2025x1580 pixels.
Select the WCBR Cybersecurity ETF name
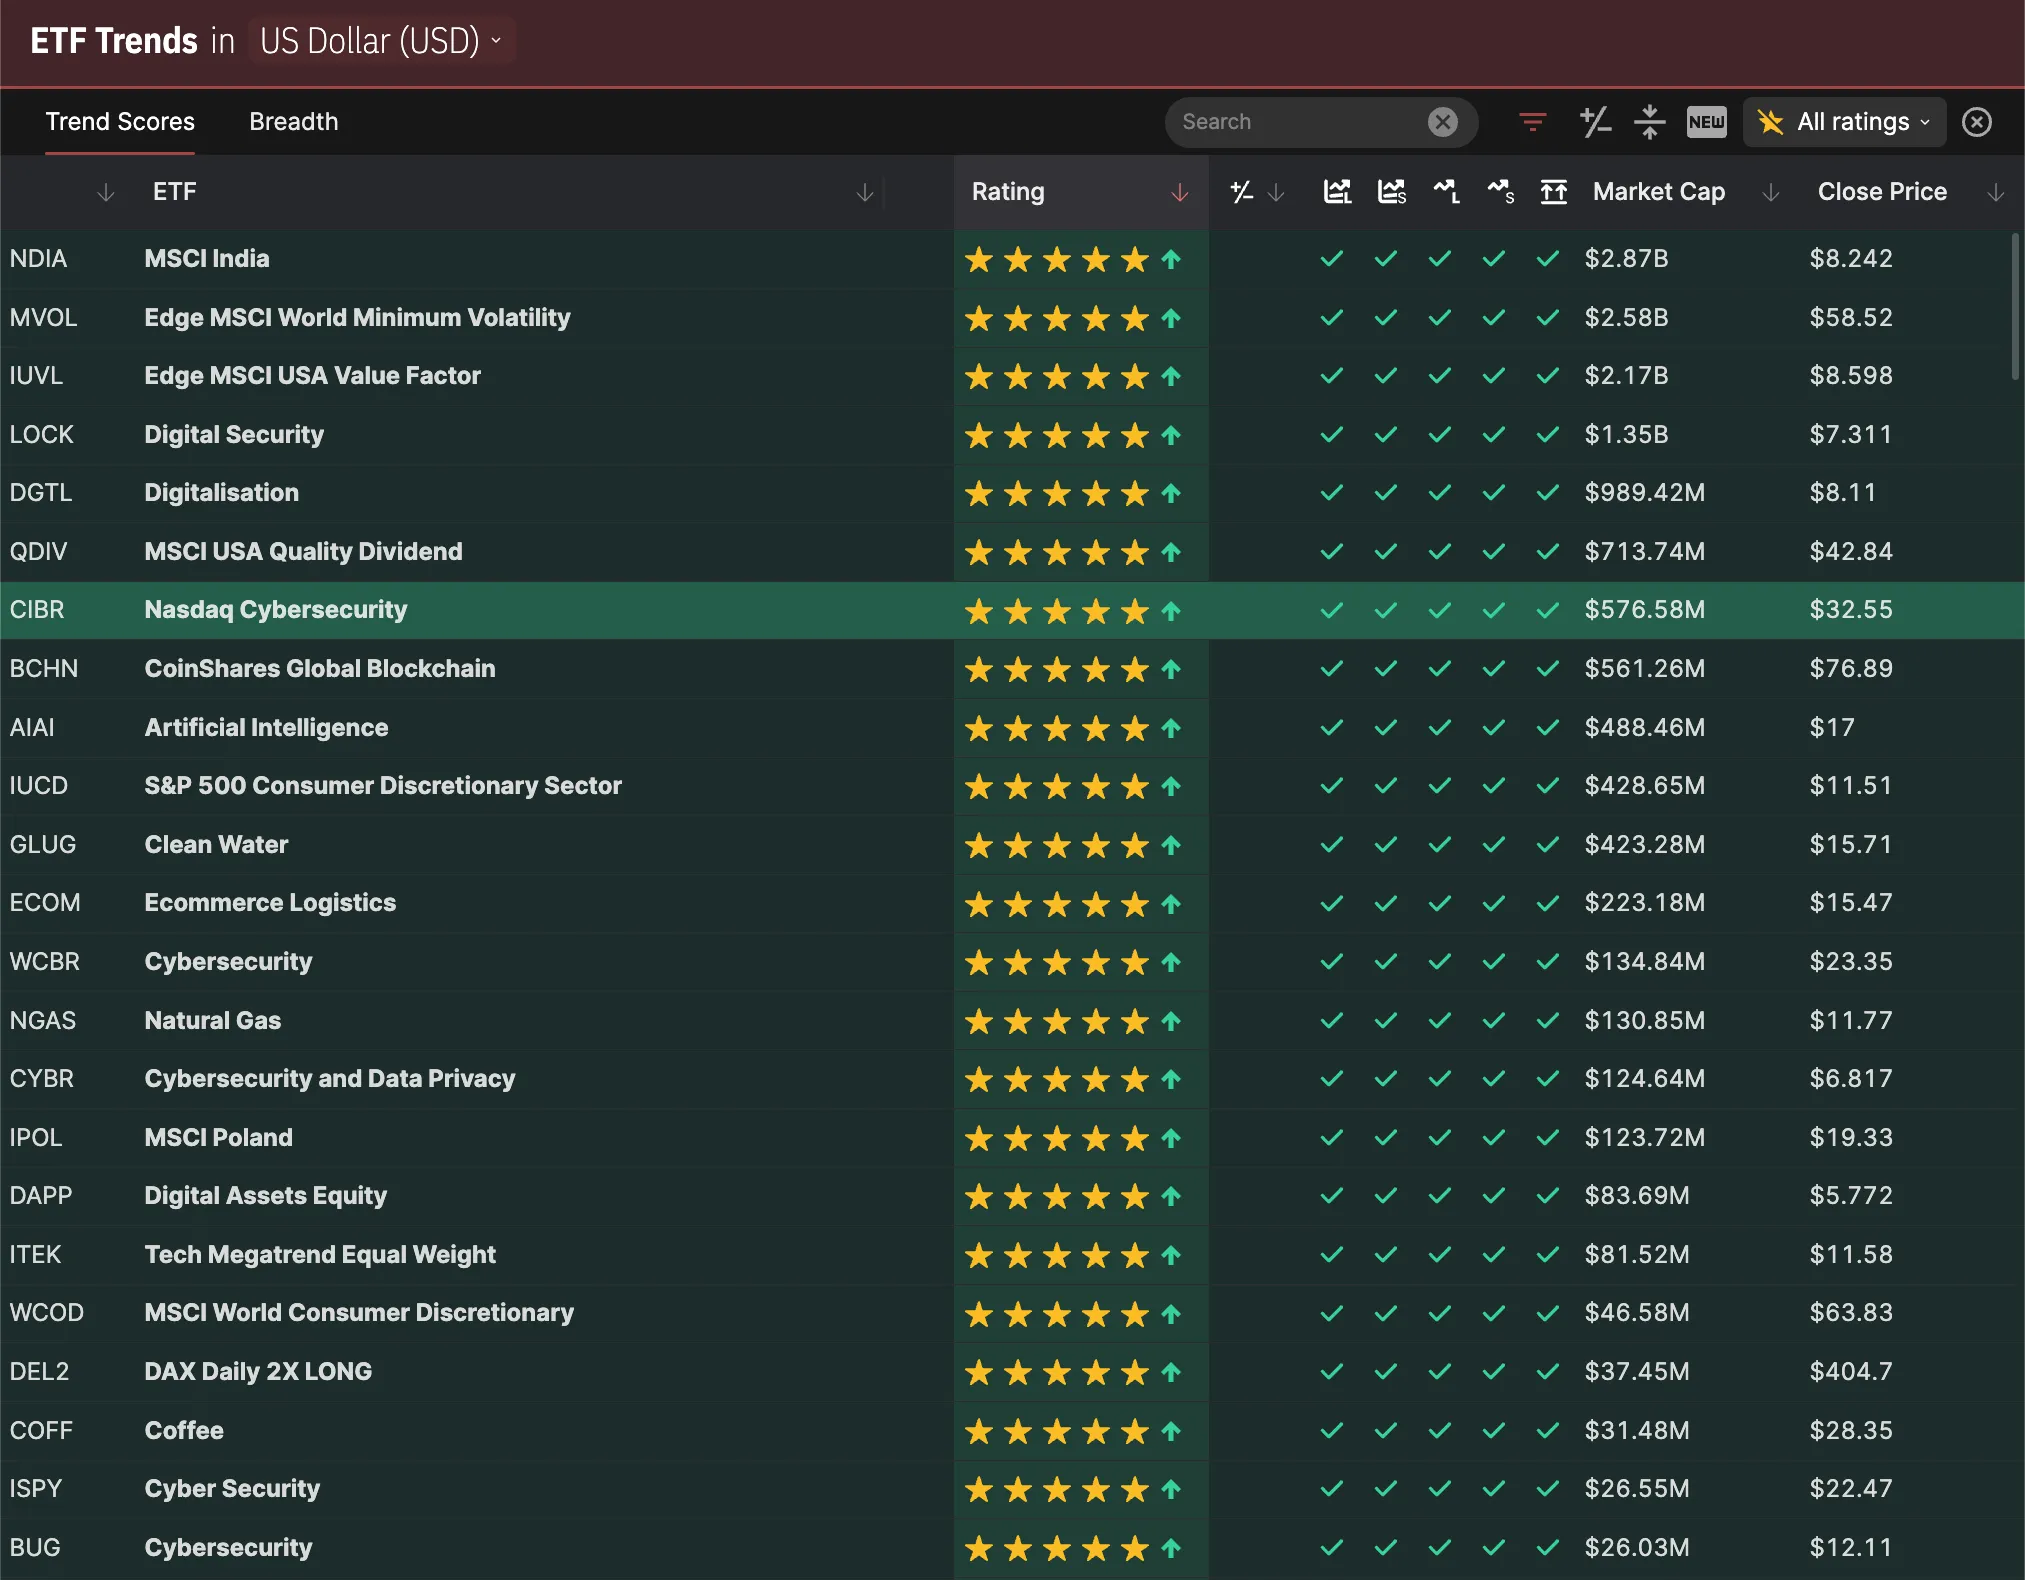[x=228, y=962]
